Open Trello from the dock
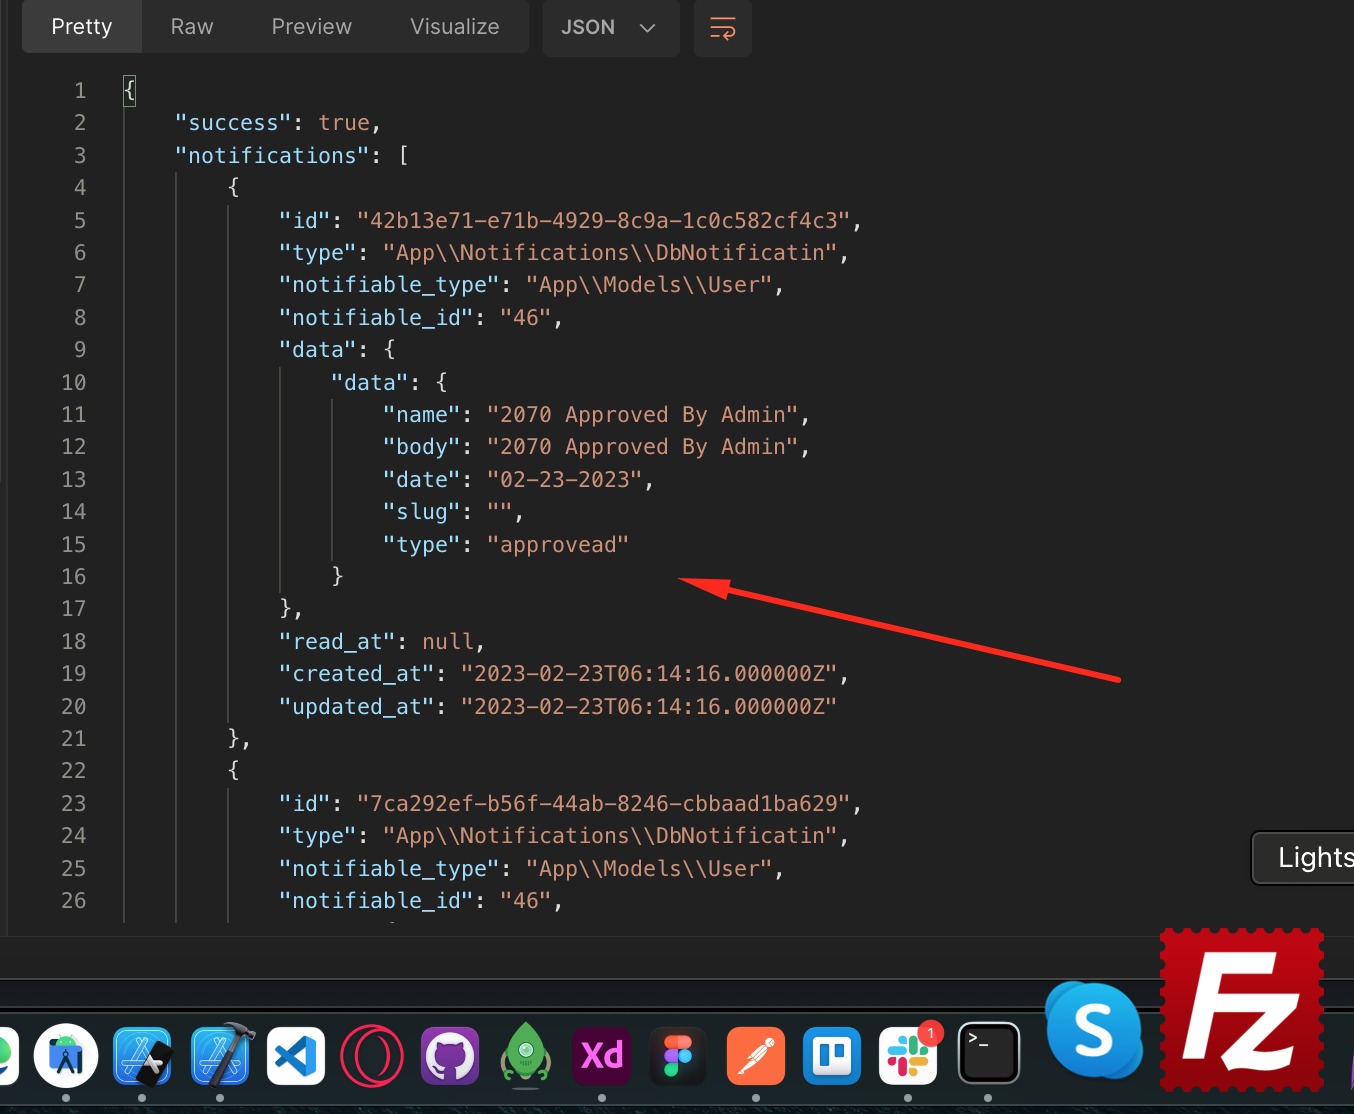Screen dimensions: 1354x1114 pos(831,1056)
